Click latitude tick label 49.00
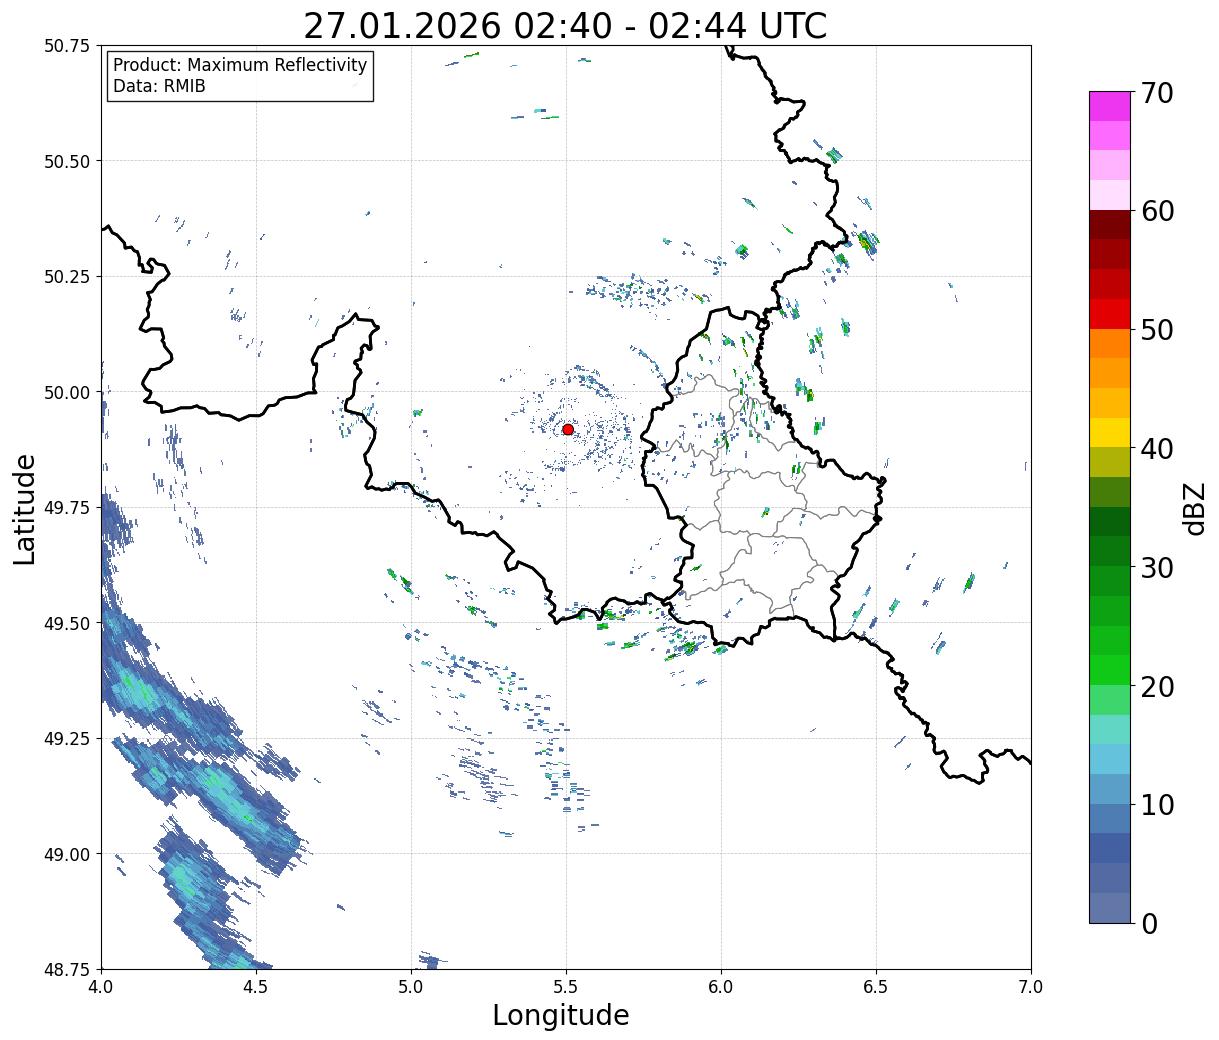 coord(67,854)
